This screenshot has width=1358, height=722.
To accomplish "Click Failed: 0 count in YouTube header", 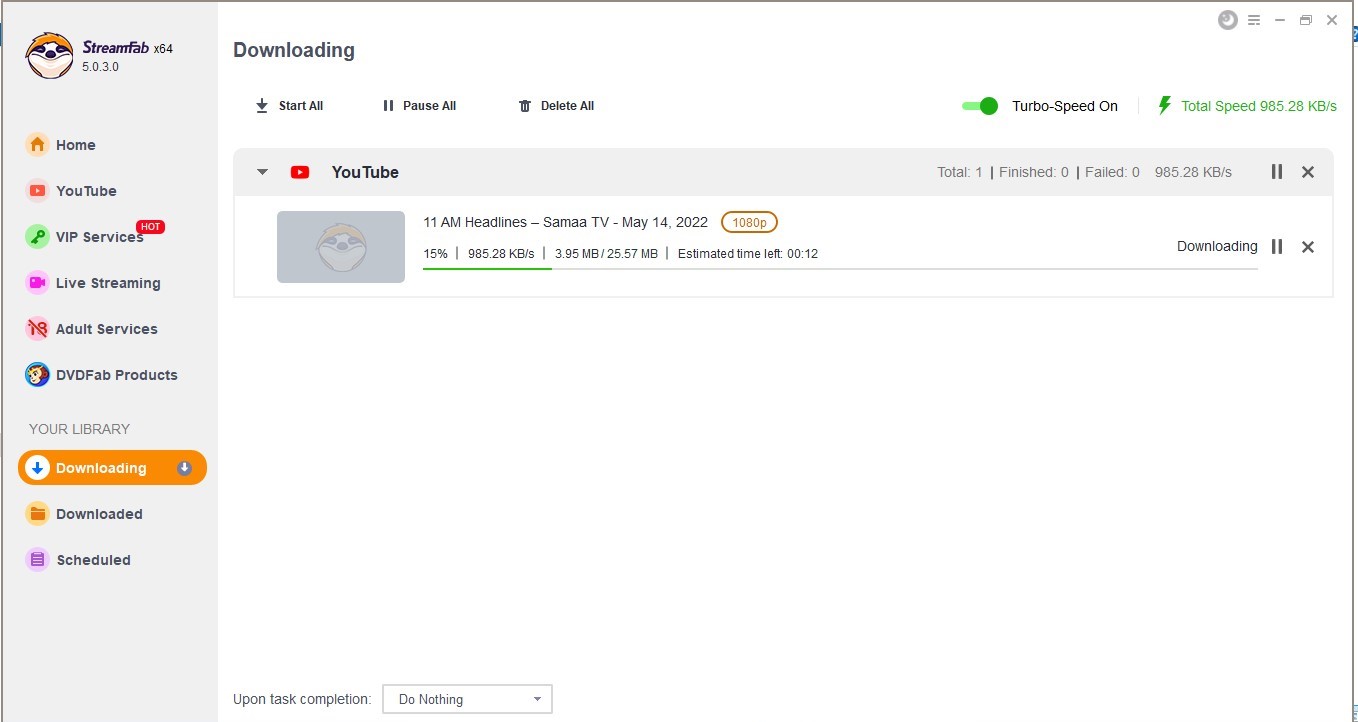I will click(1112, 172).
